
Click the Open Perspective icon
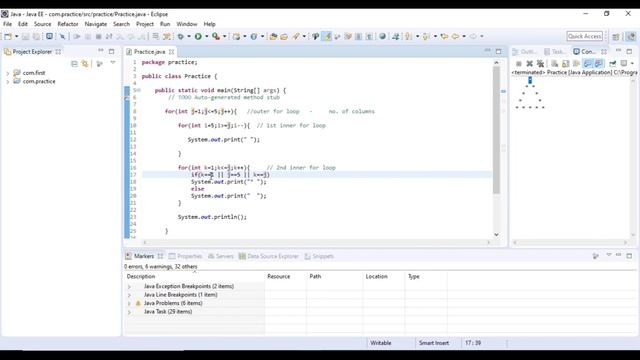tap(616, 36)
